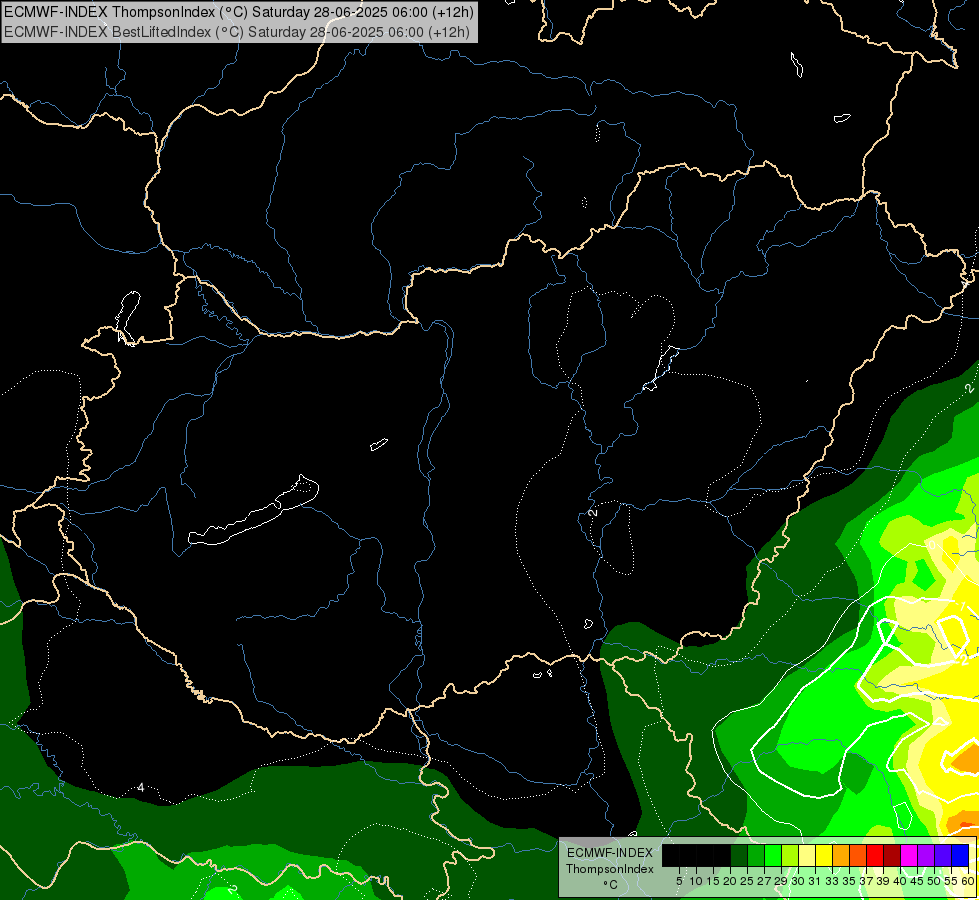The image size is (979, 900).
Task: Click the legend's °C unit label
Action: coord(611,885)
